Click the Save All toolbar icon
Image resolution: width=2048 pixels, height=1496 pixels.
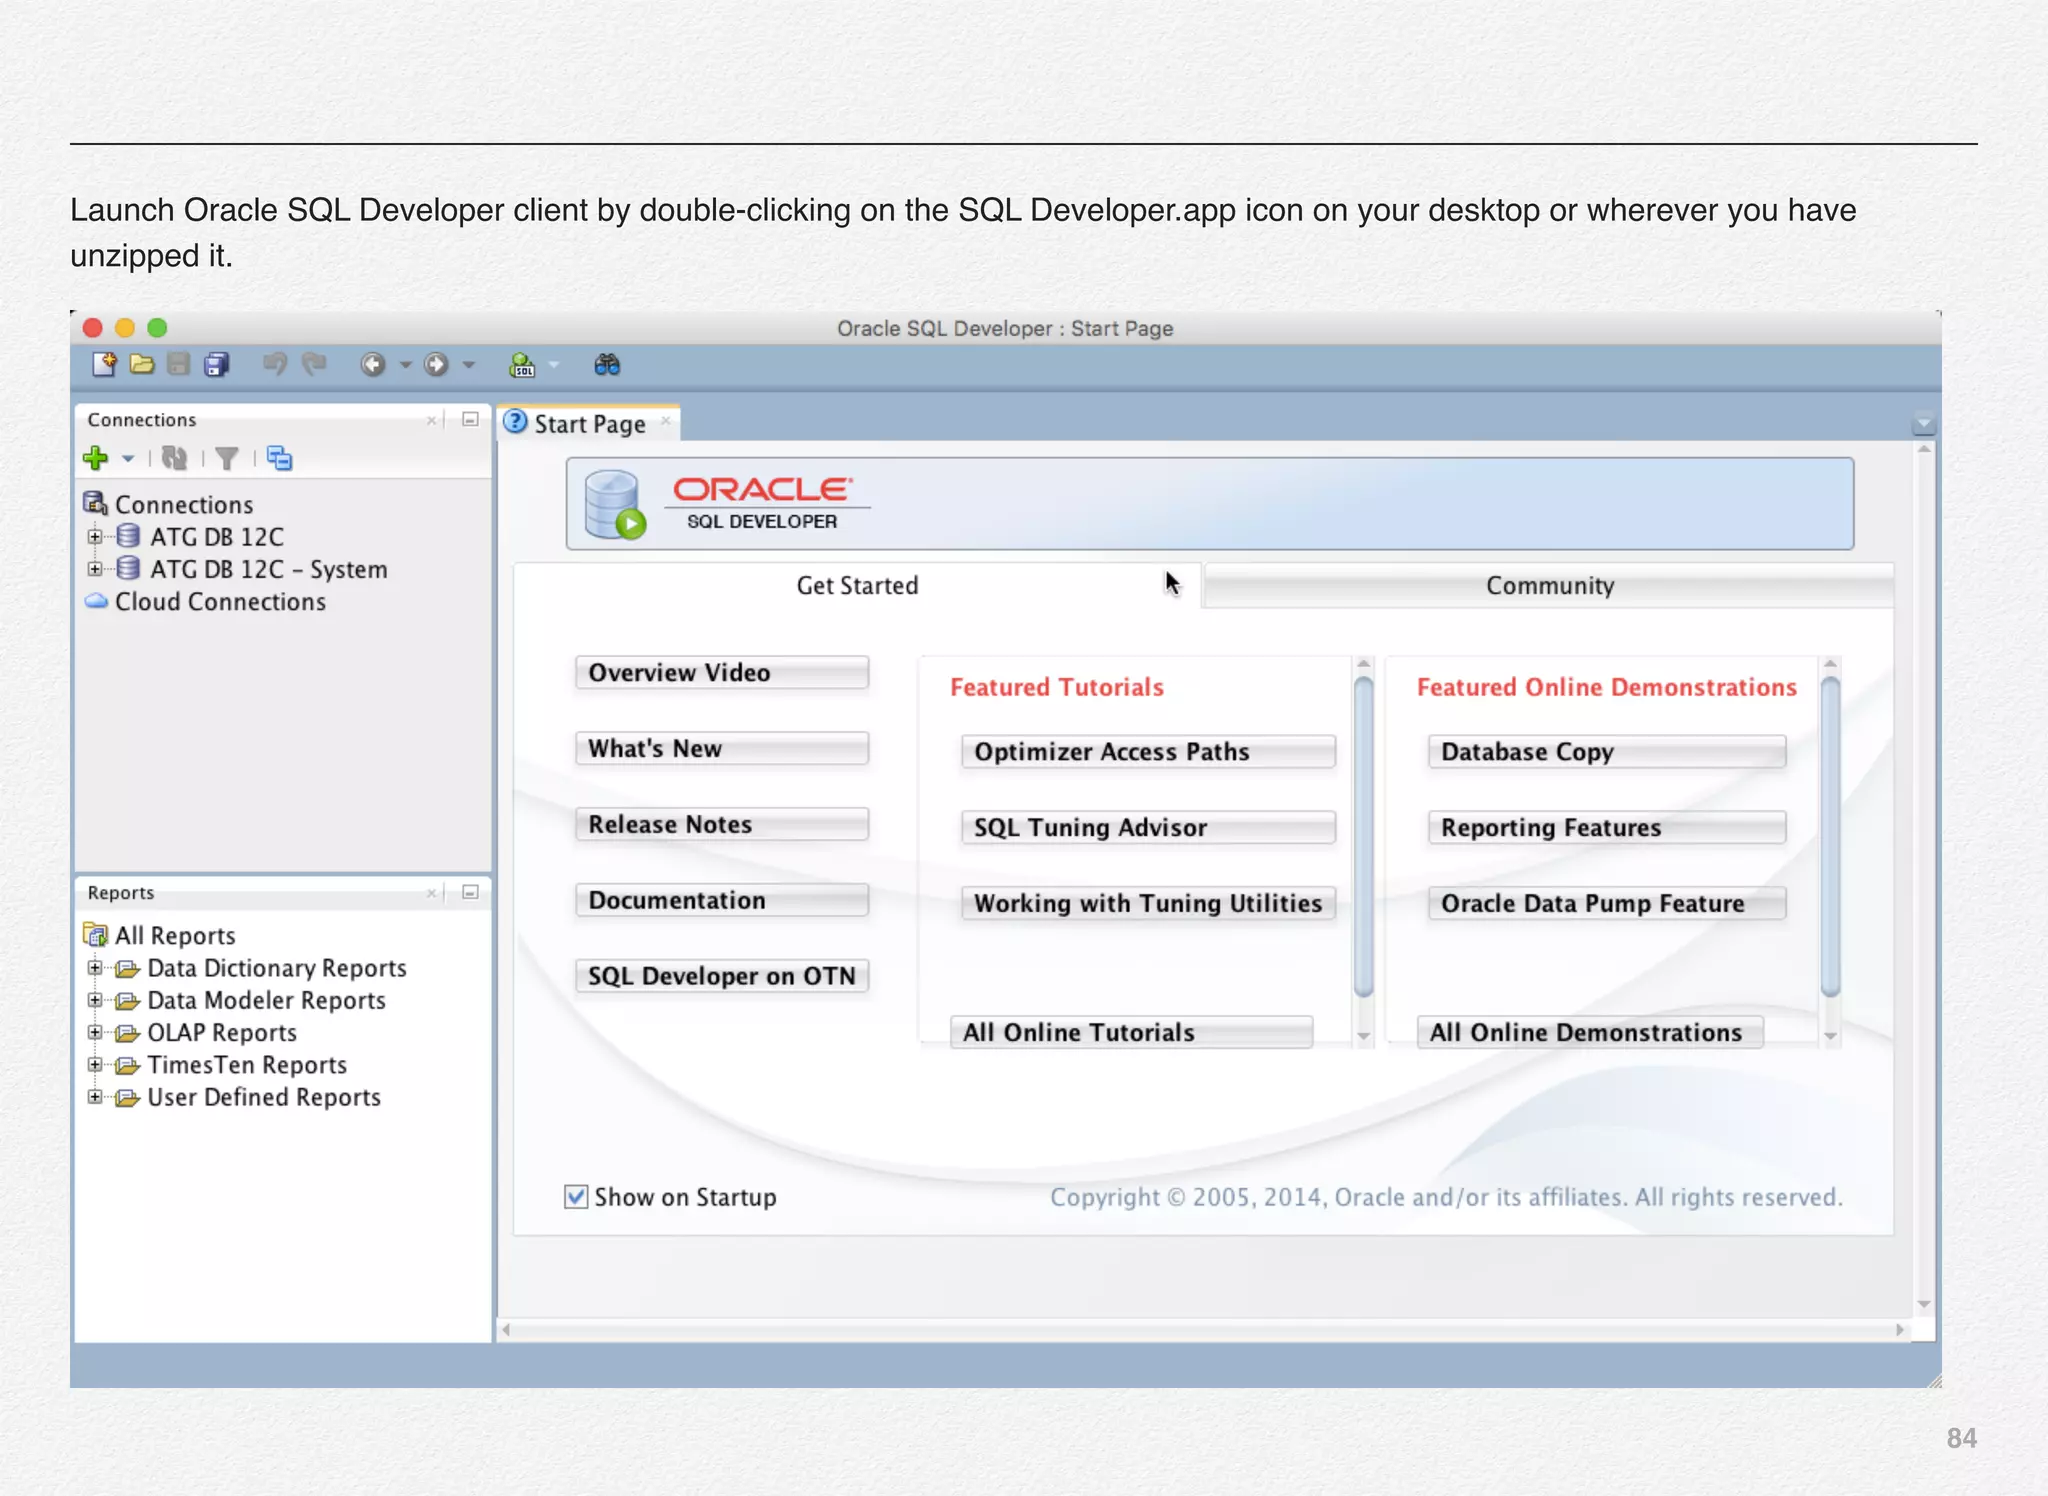[x=216, y=365]
